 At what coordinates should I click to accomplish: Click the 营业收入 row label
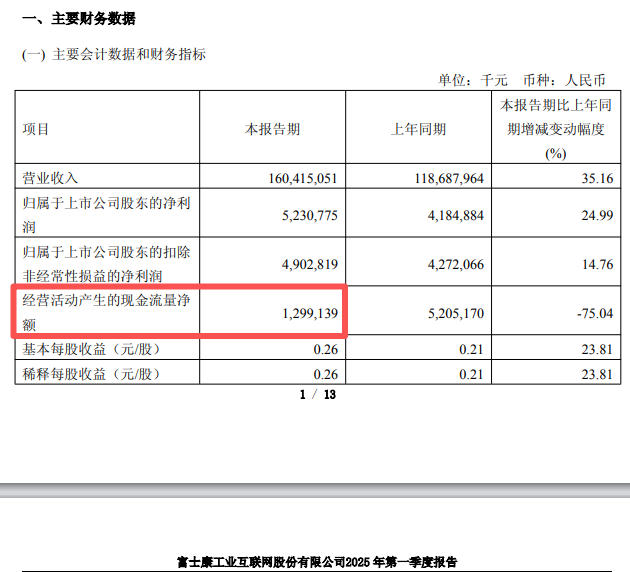click(50, 178)
